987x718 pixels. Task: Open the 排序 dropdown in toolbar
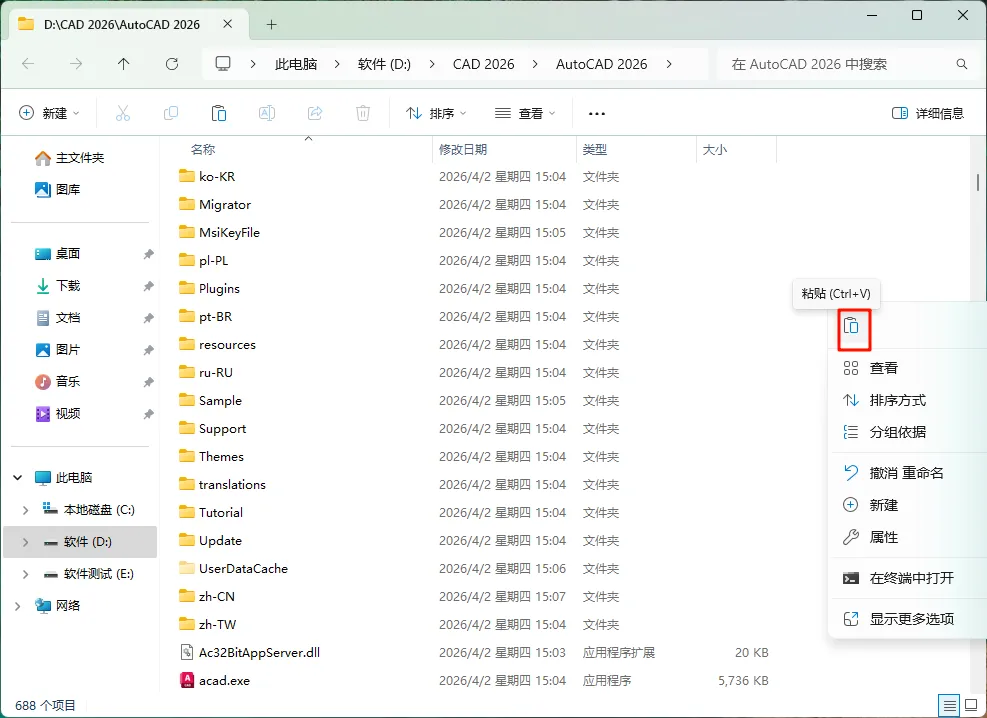(436, 113)
